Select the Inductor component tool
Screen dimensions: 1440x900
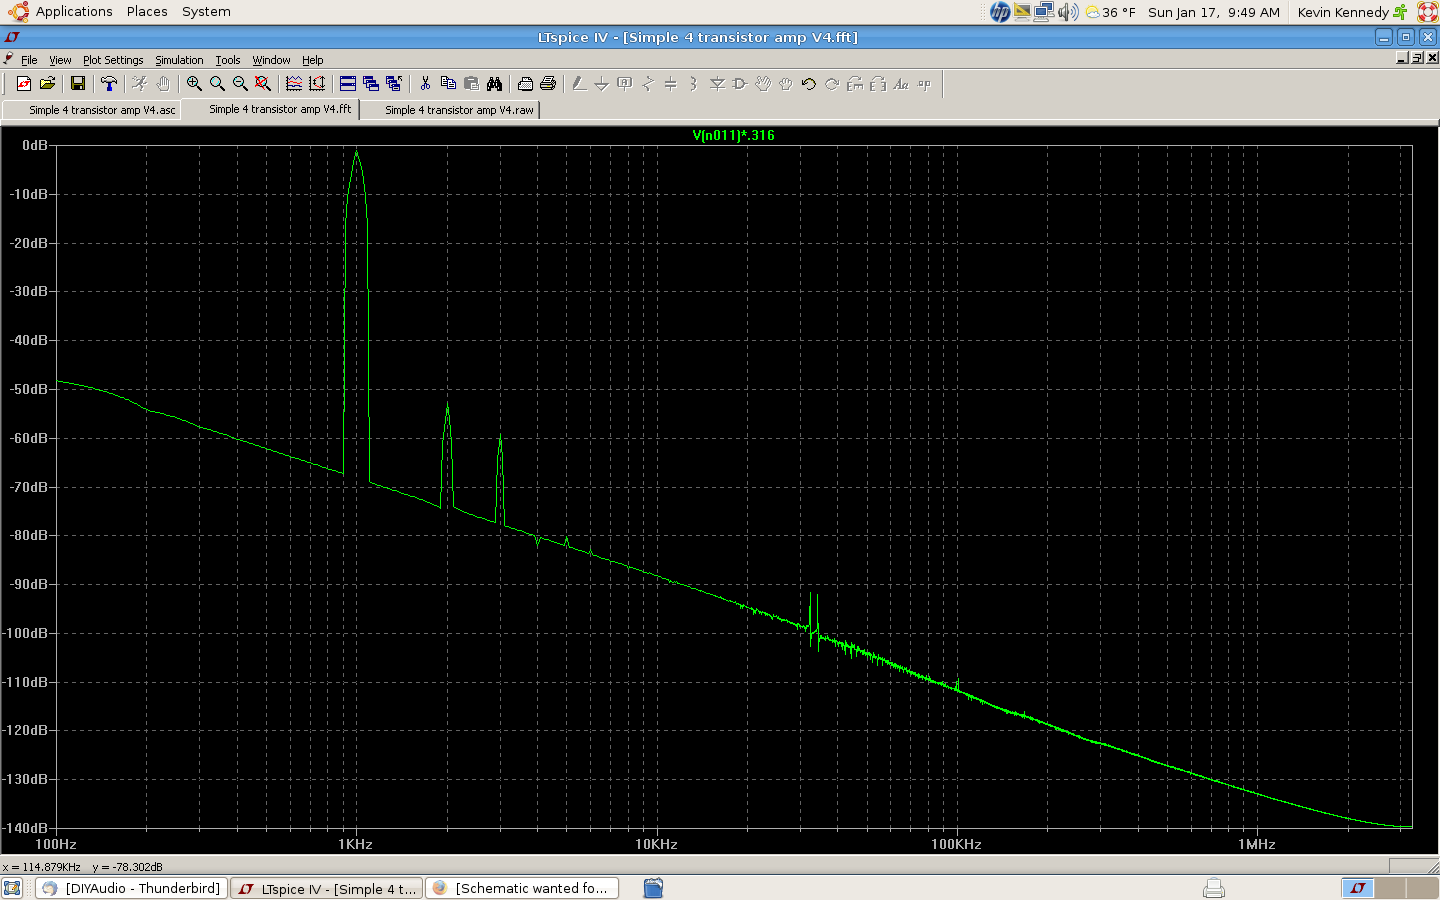pyautogui.click(x=694, y=84)
